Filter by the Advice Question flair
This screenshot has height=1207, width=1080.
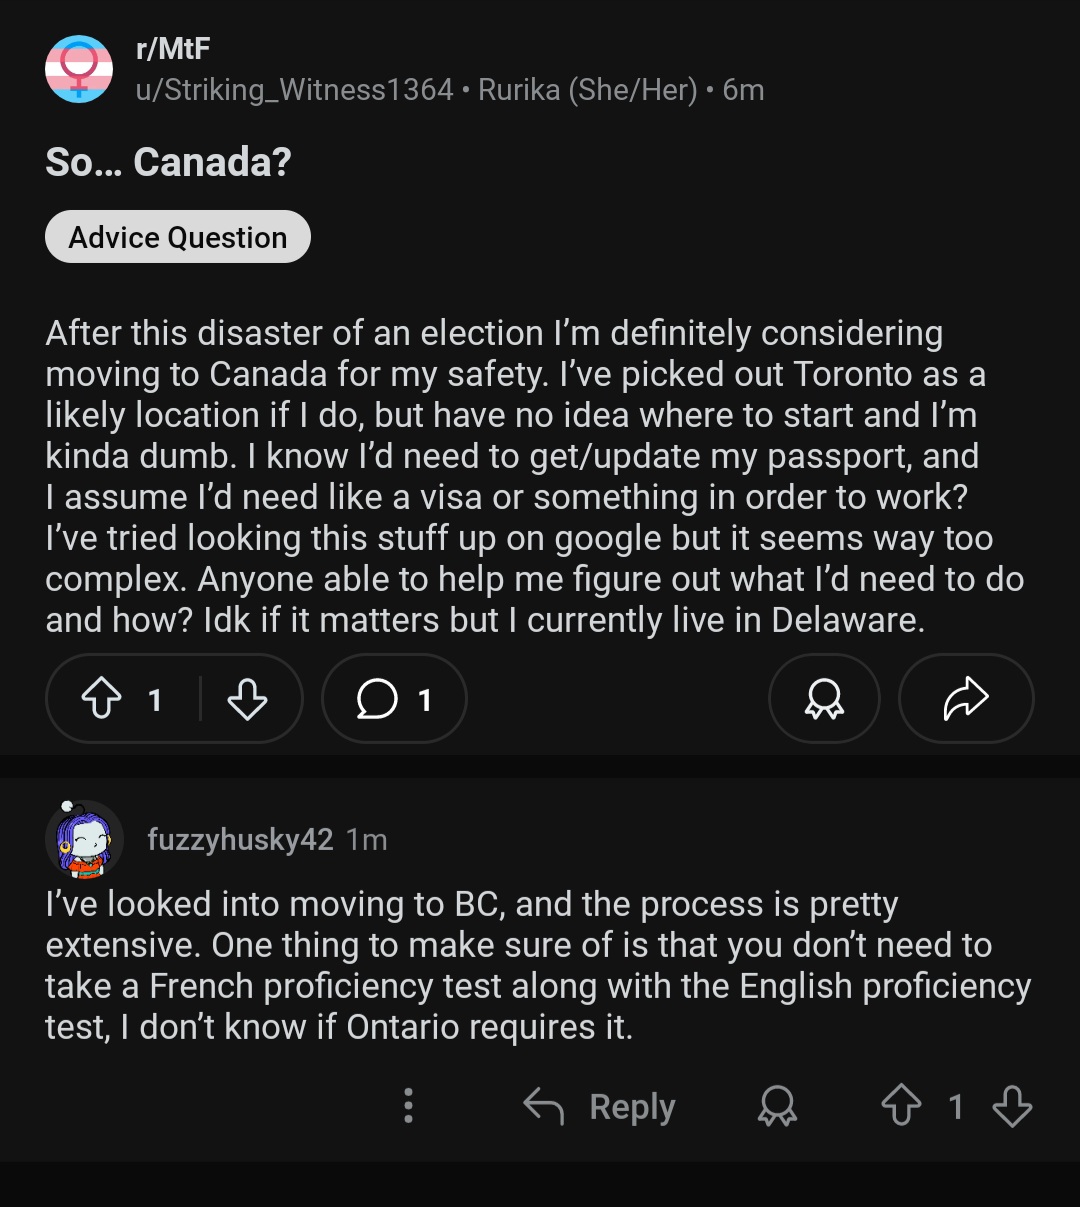tap(178, 237)
